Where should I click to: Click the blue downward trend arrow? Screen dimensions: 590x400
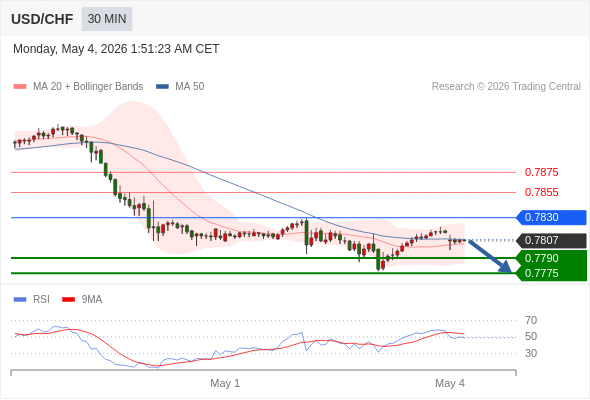490,256
